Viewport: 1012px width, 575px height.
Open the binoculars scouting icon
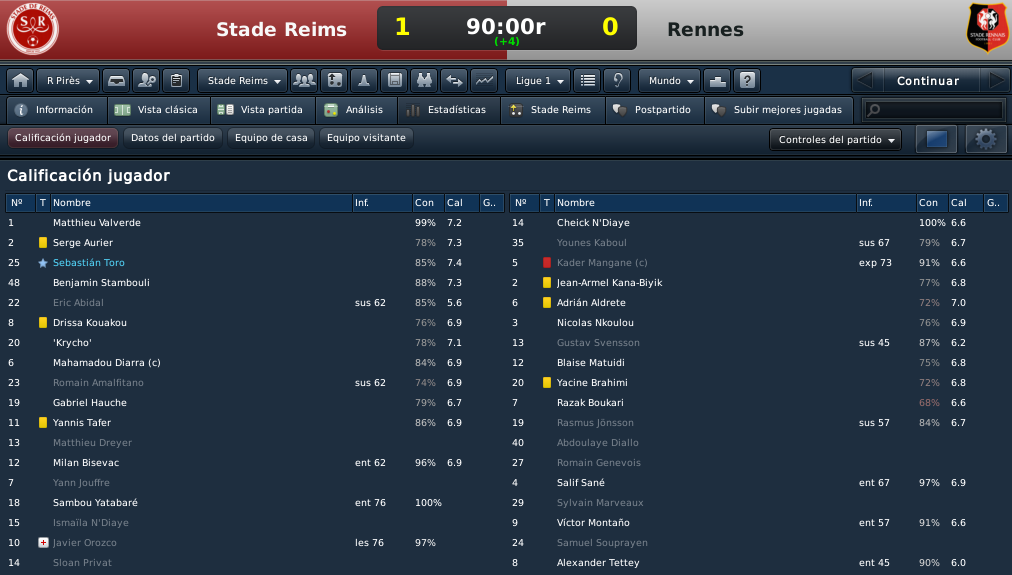tap(424, 81)
